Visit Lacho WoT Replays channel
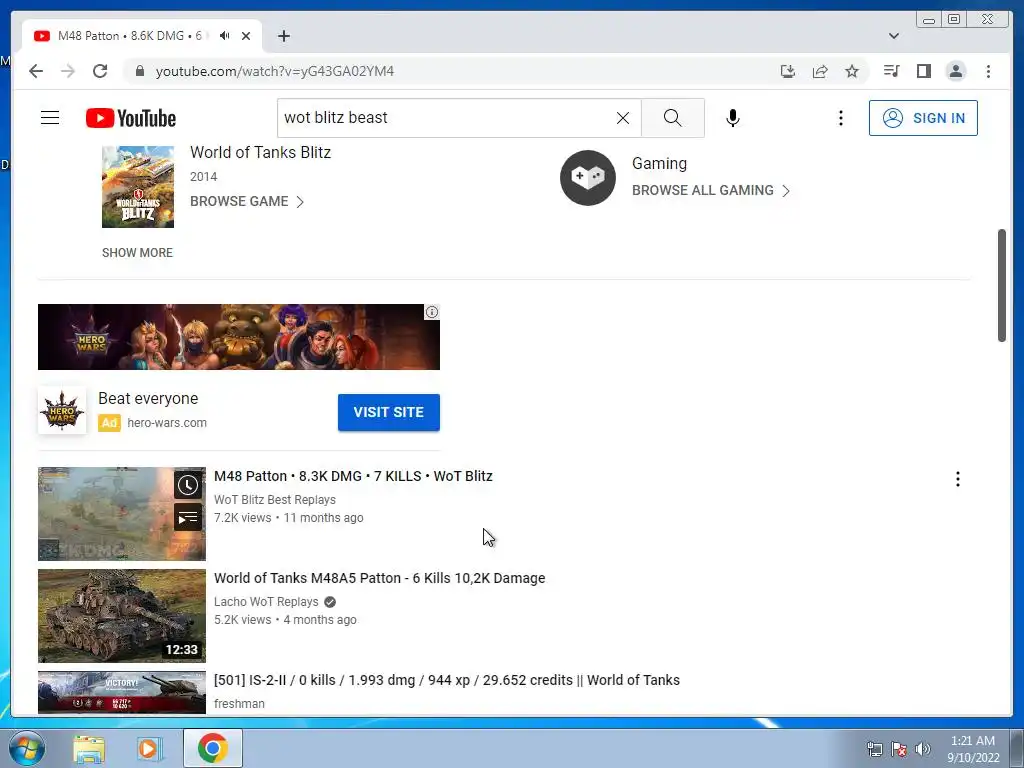Screen dimensions: 1024x768 (x=266, y=601)
